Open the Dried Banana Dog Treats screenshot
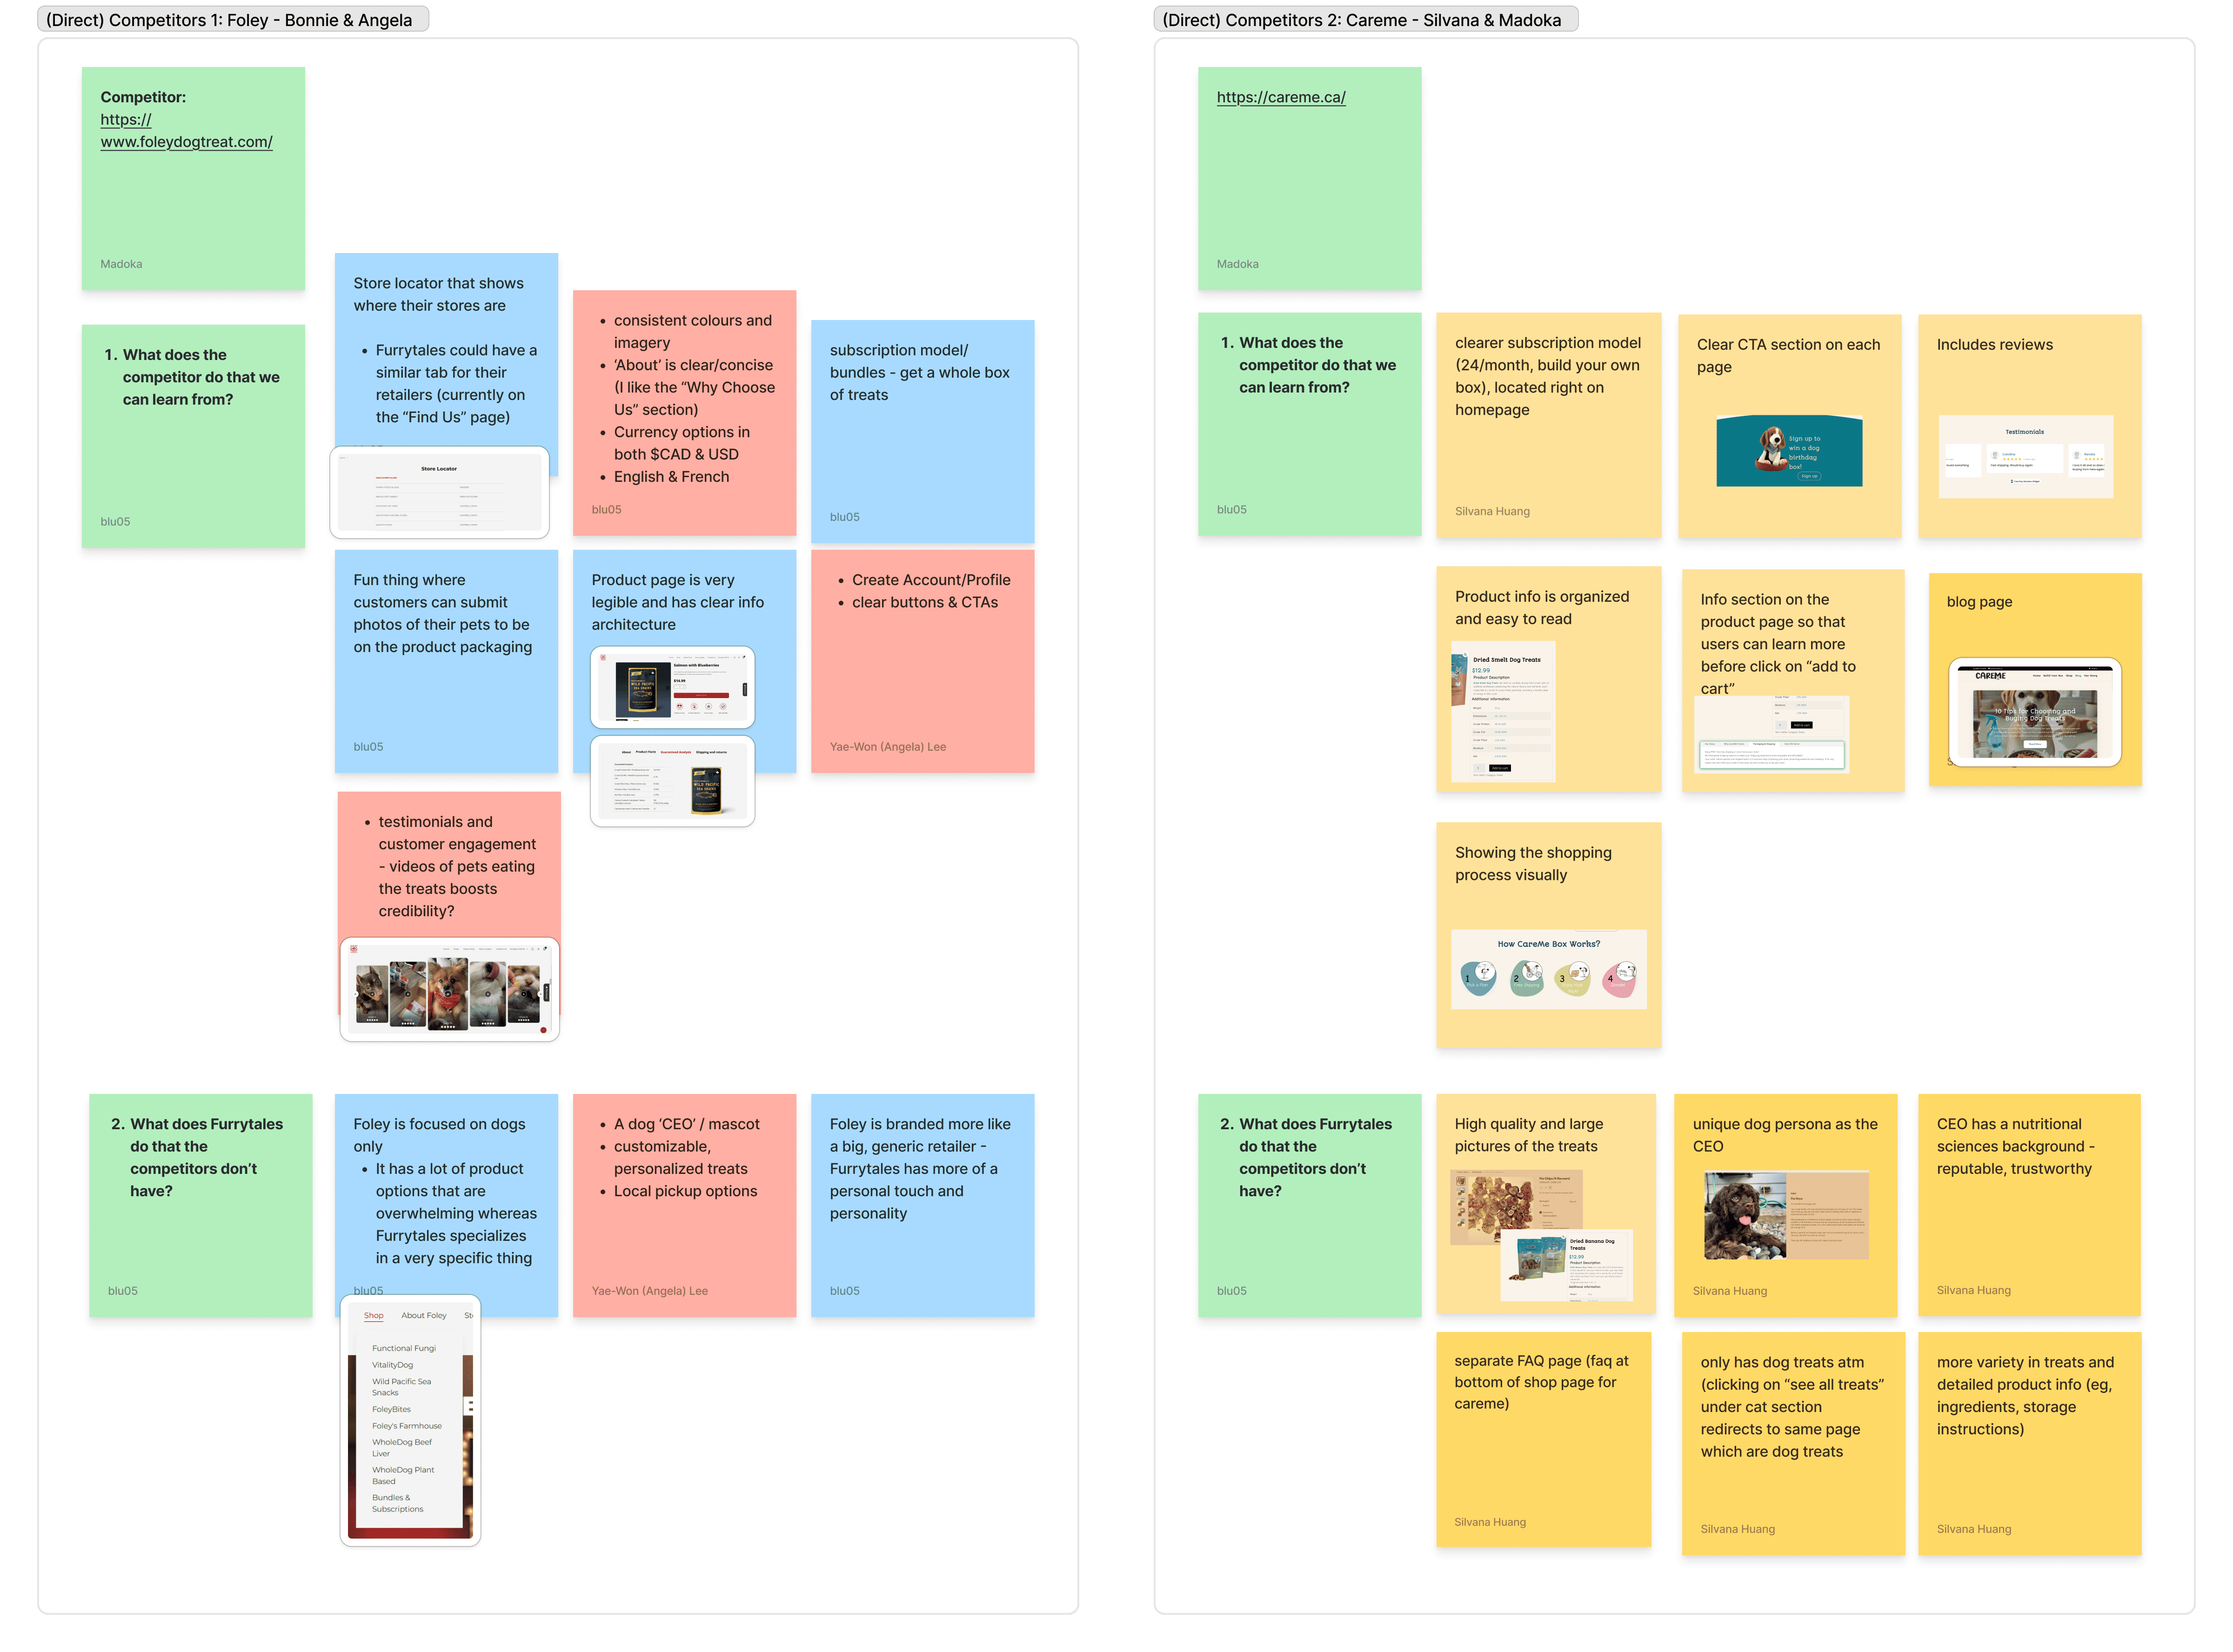 pyautogui.click(x=1566, y=1265)
